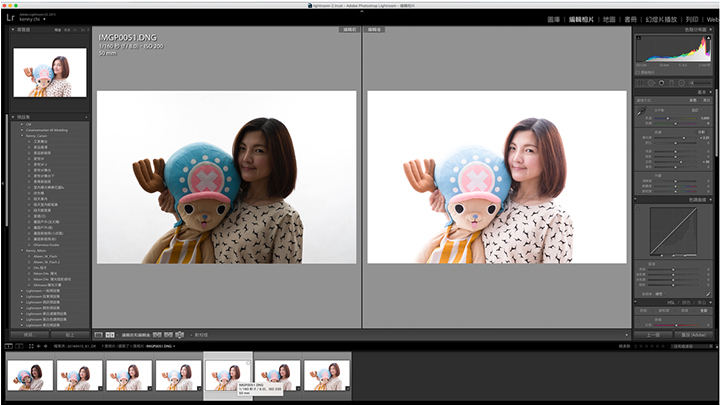Pick the White Balance eyedropper tool
This screenshot has width=720, height=405.
[641, 111]
